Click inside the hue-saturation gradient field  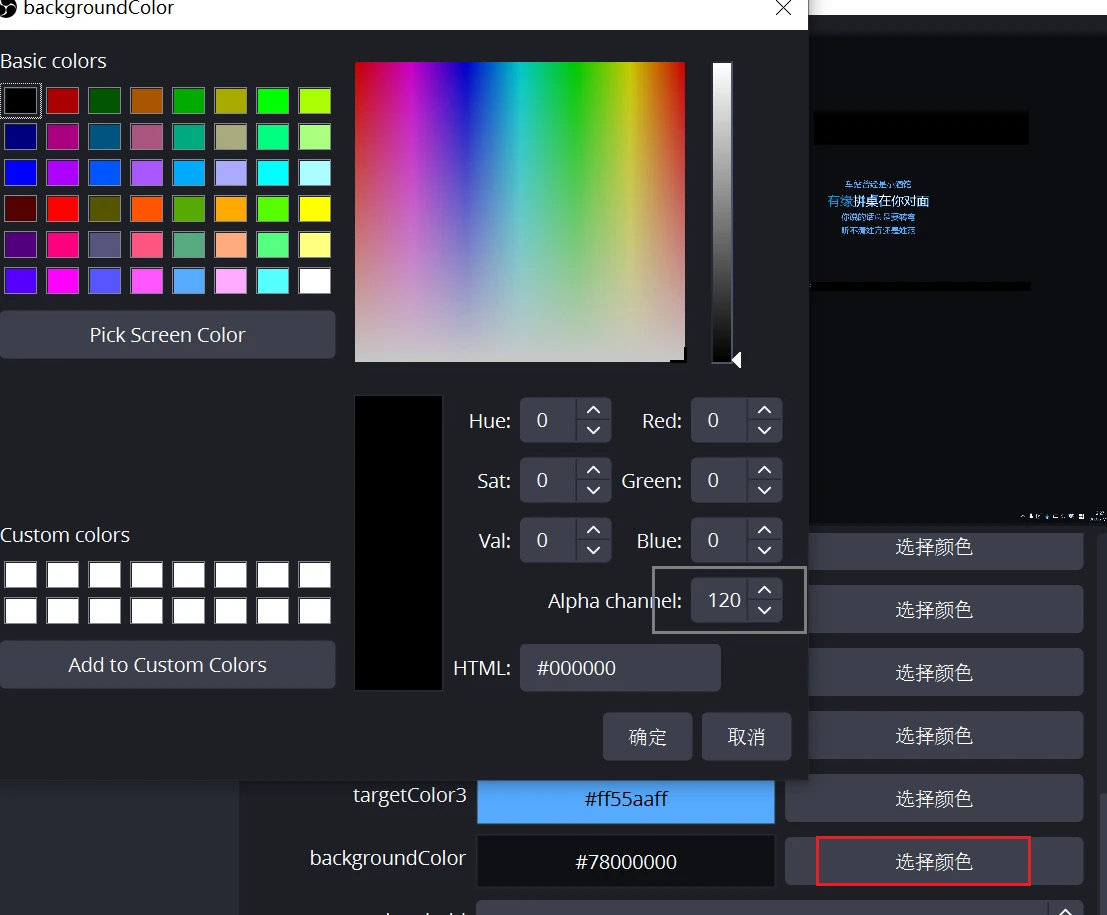(520, 212)
